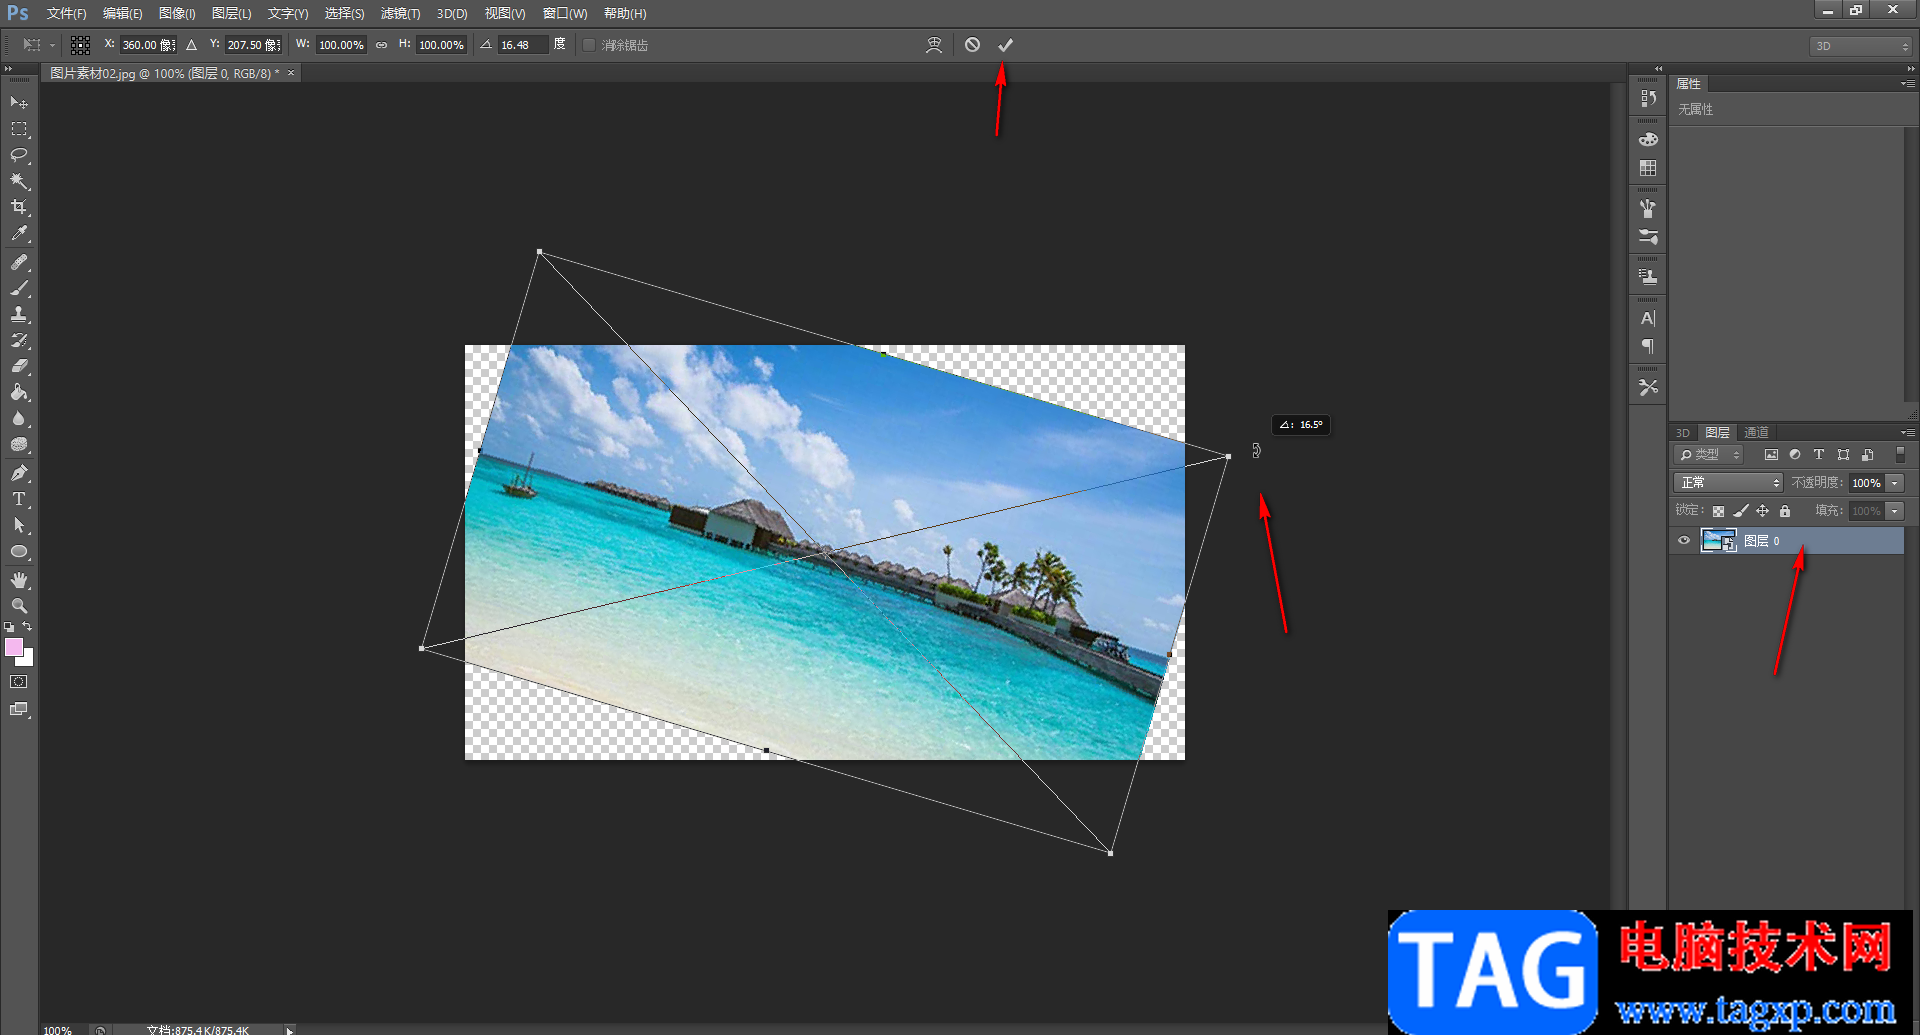
Task: Open the 正常 blend mode dropdown
Action: [1728, 483]
